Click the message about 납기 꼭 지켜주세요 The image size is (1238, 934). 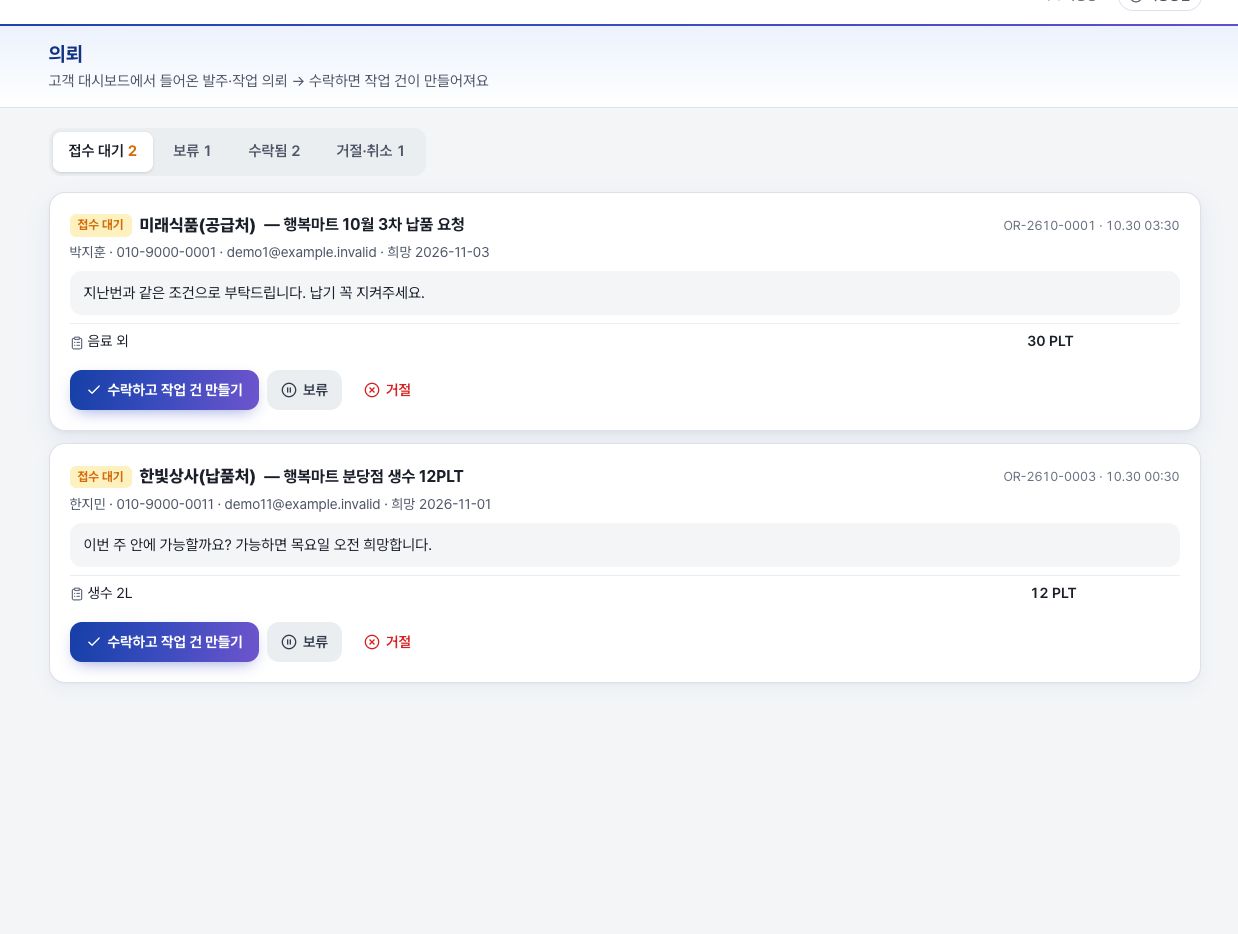[625, 293]
